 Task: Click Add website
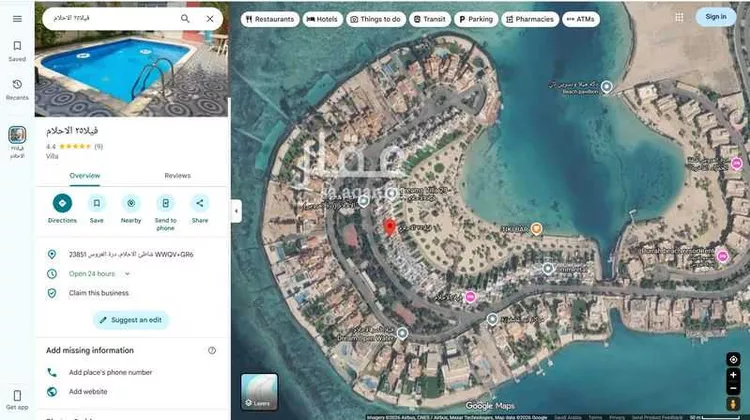(88, 392)
